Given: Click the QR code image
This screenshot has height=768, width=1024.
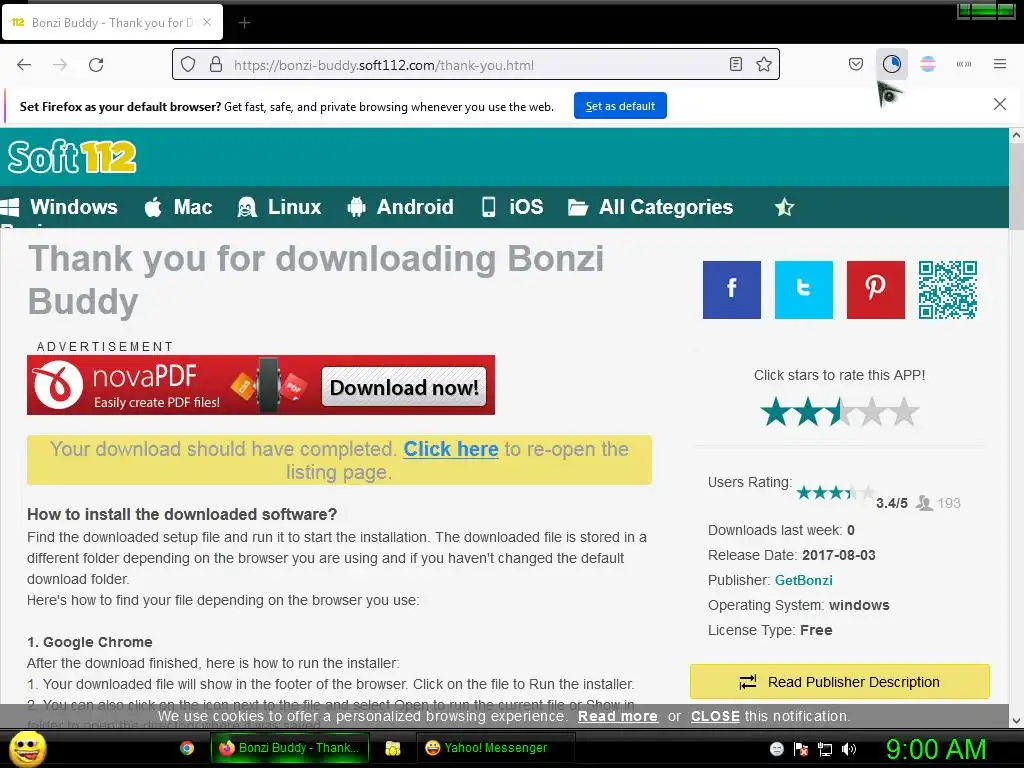Looking at the screenshot, I should pos(948,290).
